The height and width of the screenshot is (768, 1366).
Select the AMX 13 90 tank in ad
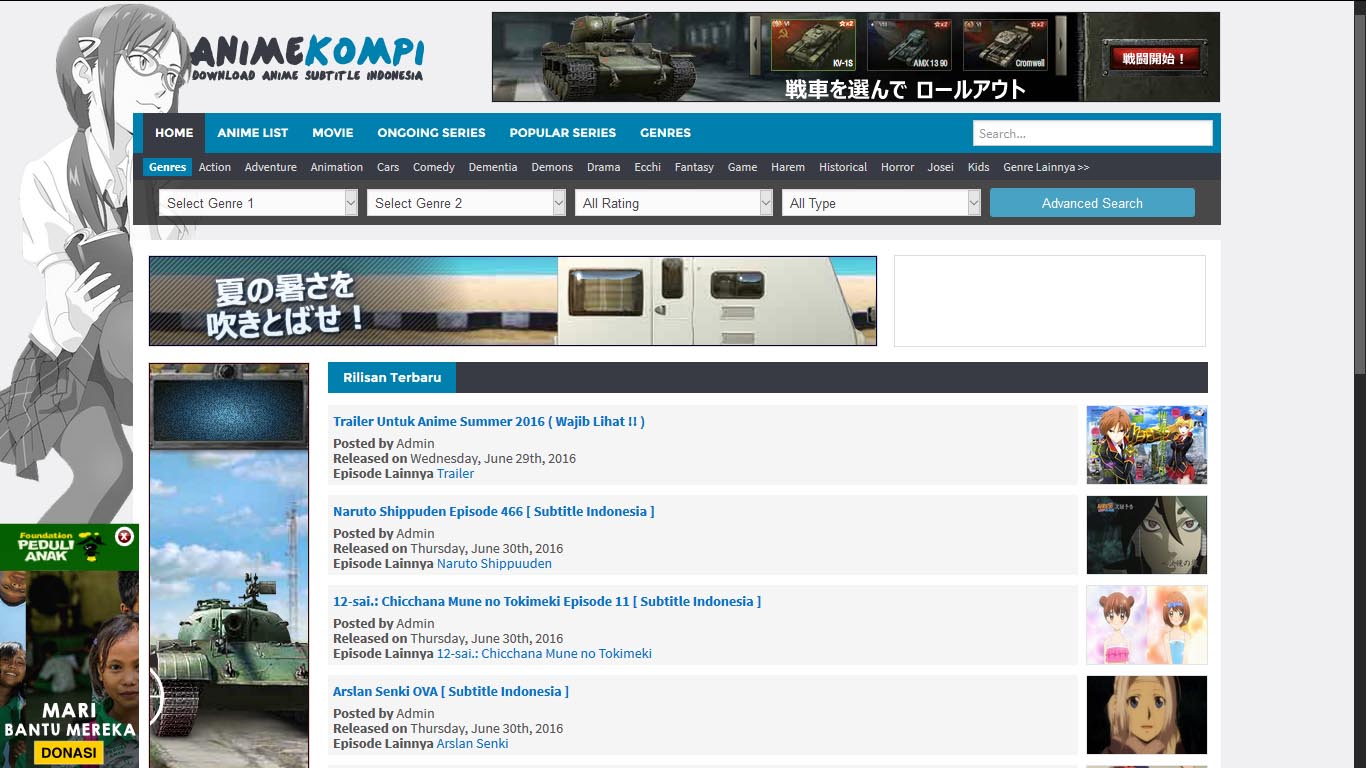(910, 44)
